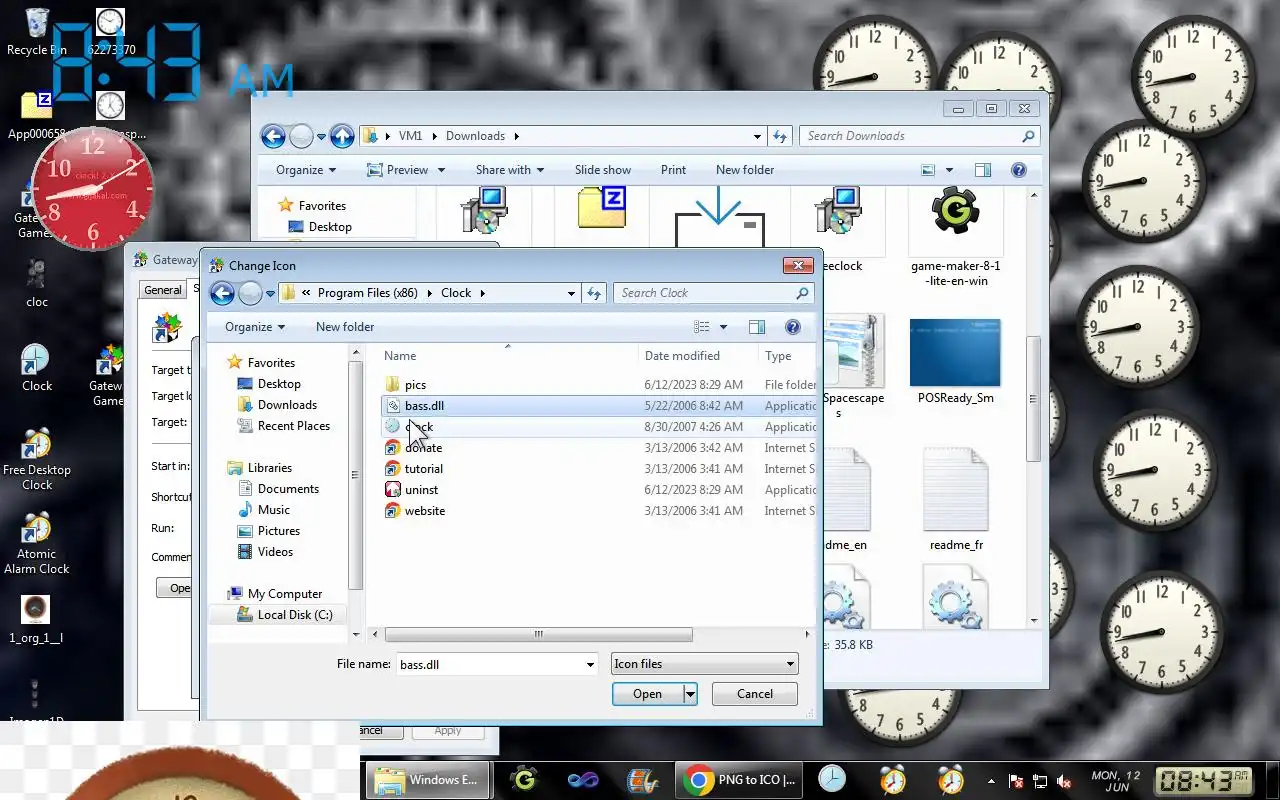Click Print in Downloads toolbar
This screenshot has height=800, width=1280.
[x=673, y=170]
